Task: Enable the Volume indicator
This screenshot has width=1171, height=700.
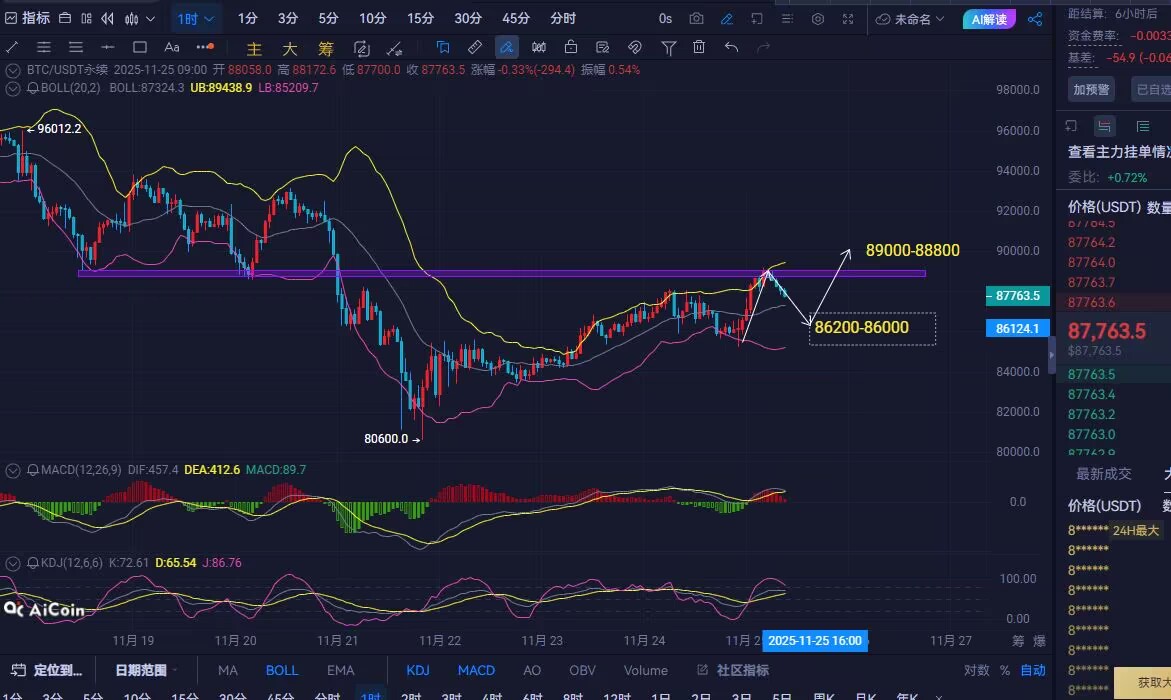Action: pyautogui.click(x=645, y=670)
